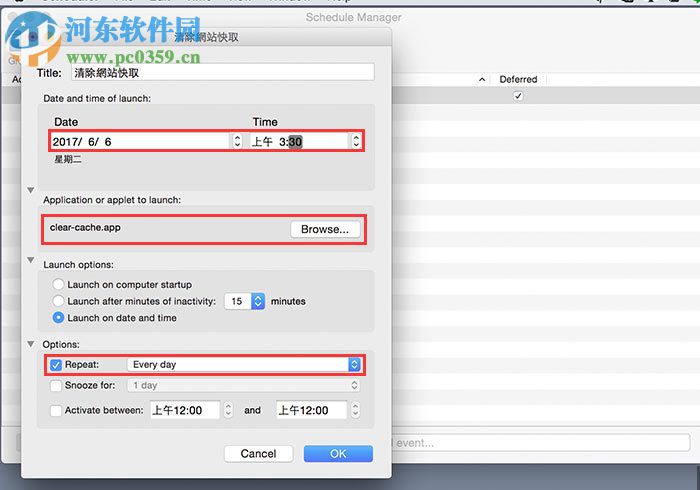Select the Time field showing 3:30
This screenshot has height=490, width=700.
point(299,141)
